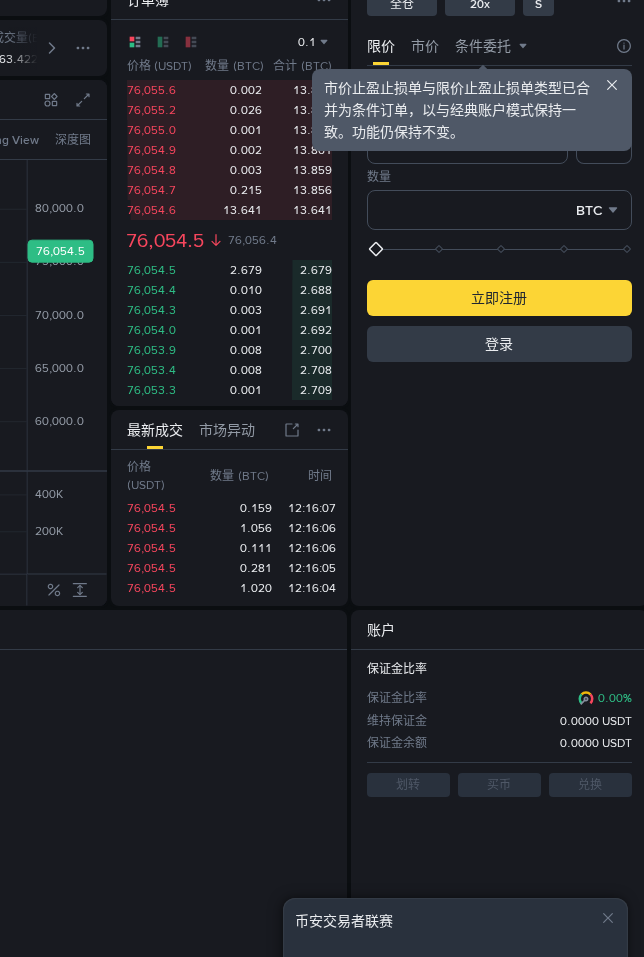
Task: Show only sell orders in order book
Action: click(191, 42)
